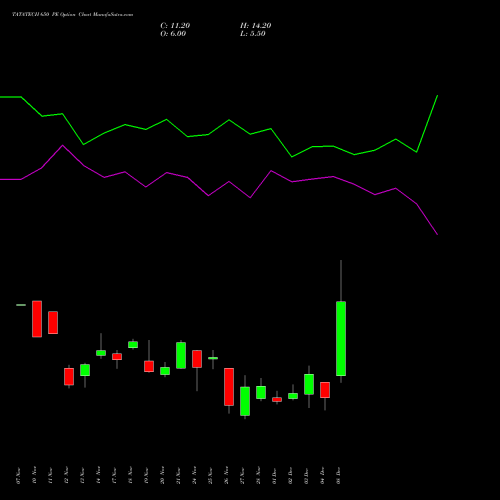Select the small red candle above 17 Nov
Screen dimensions: 500x500
117,357
